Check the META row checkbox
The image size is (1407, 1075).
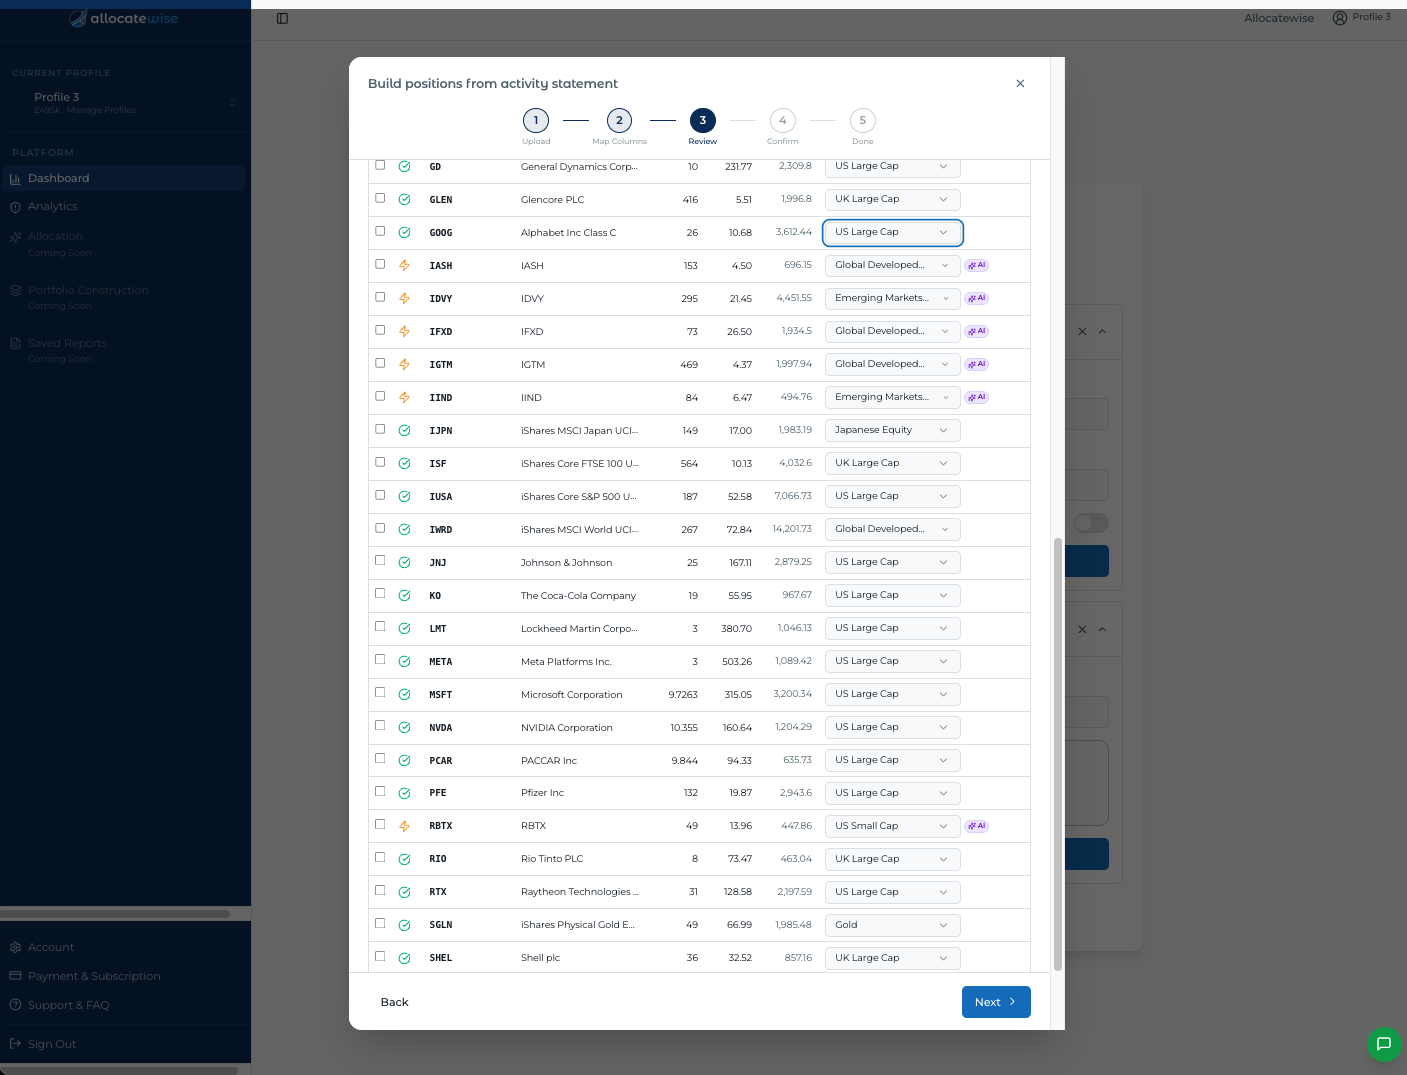click(x=380, y=660)
